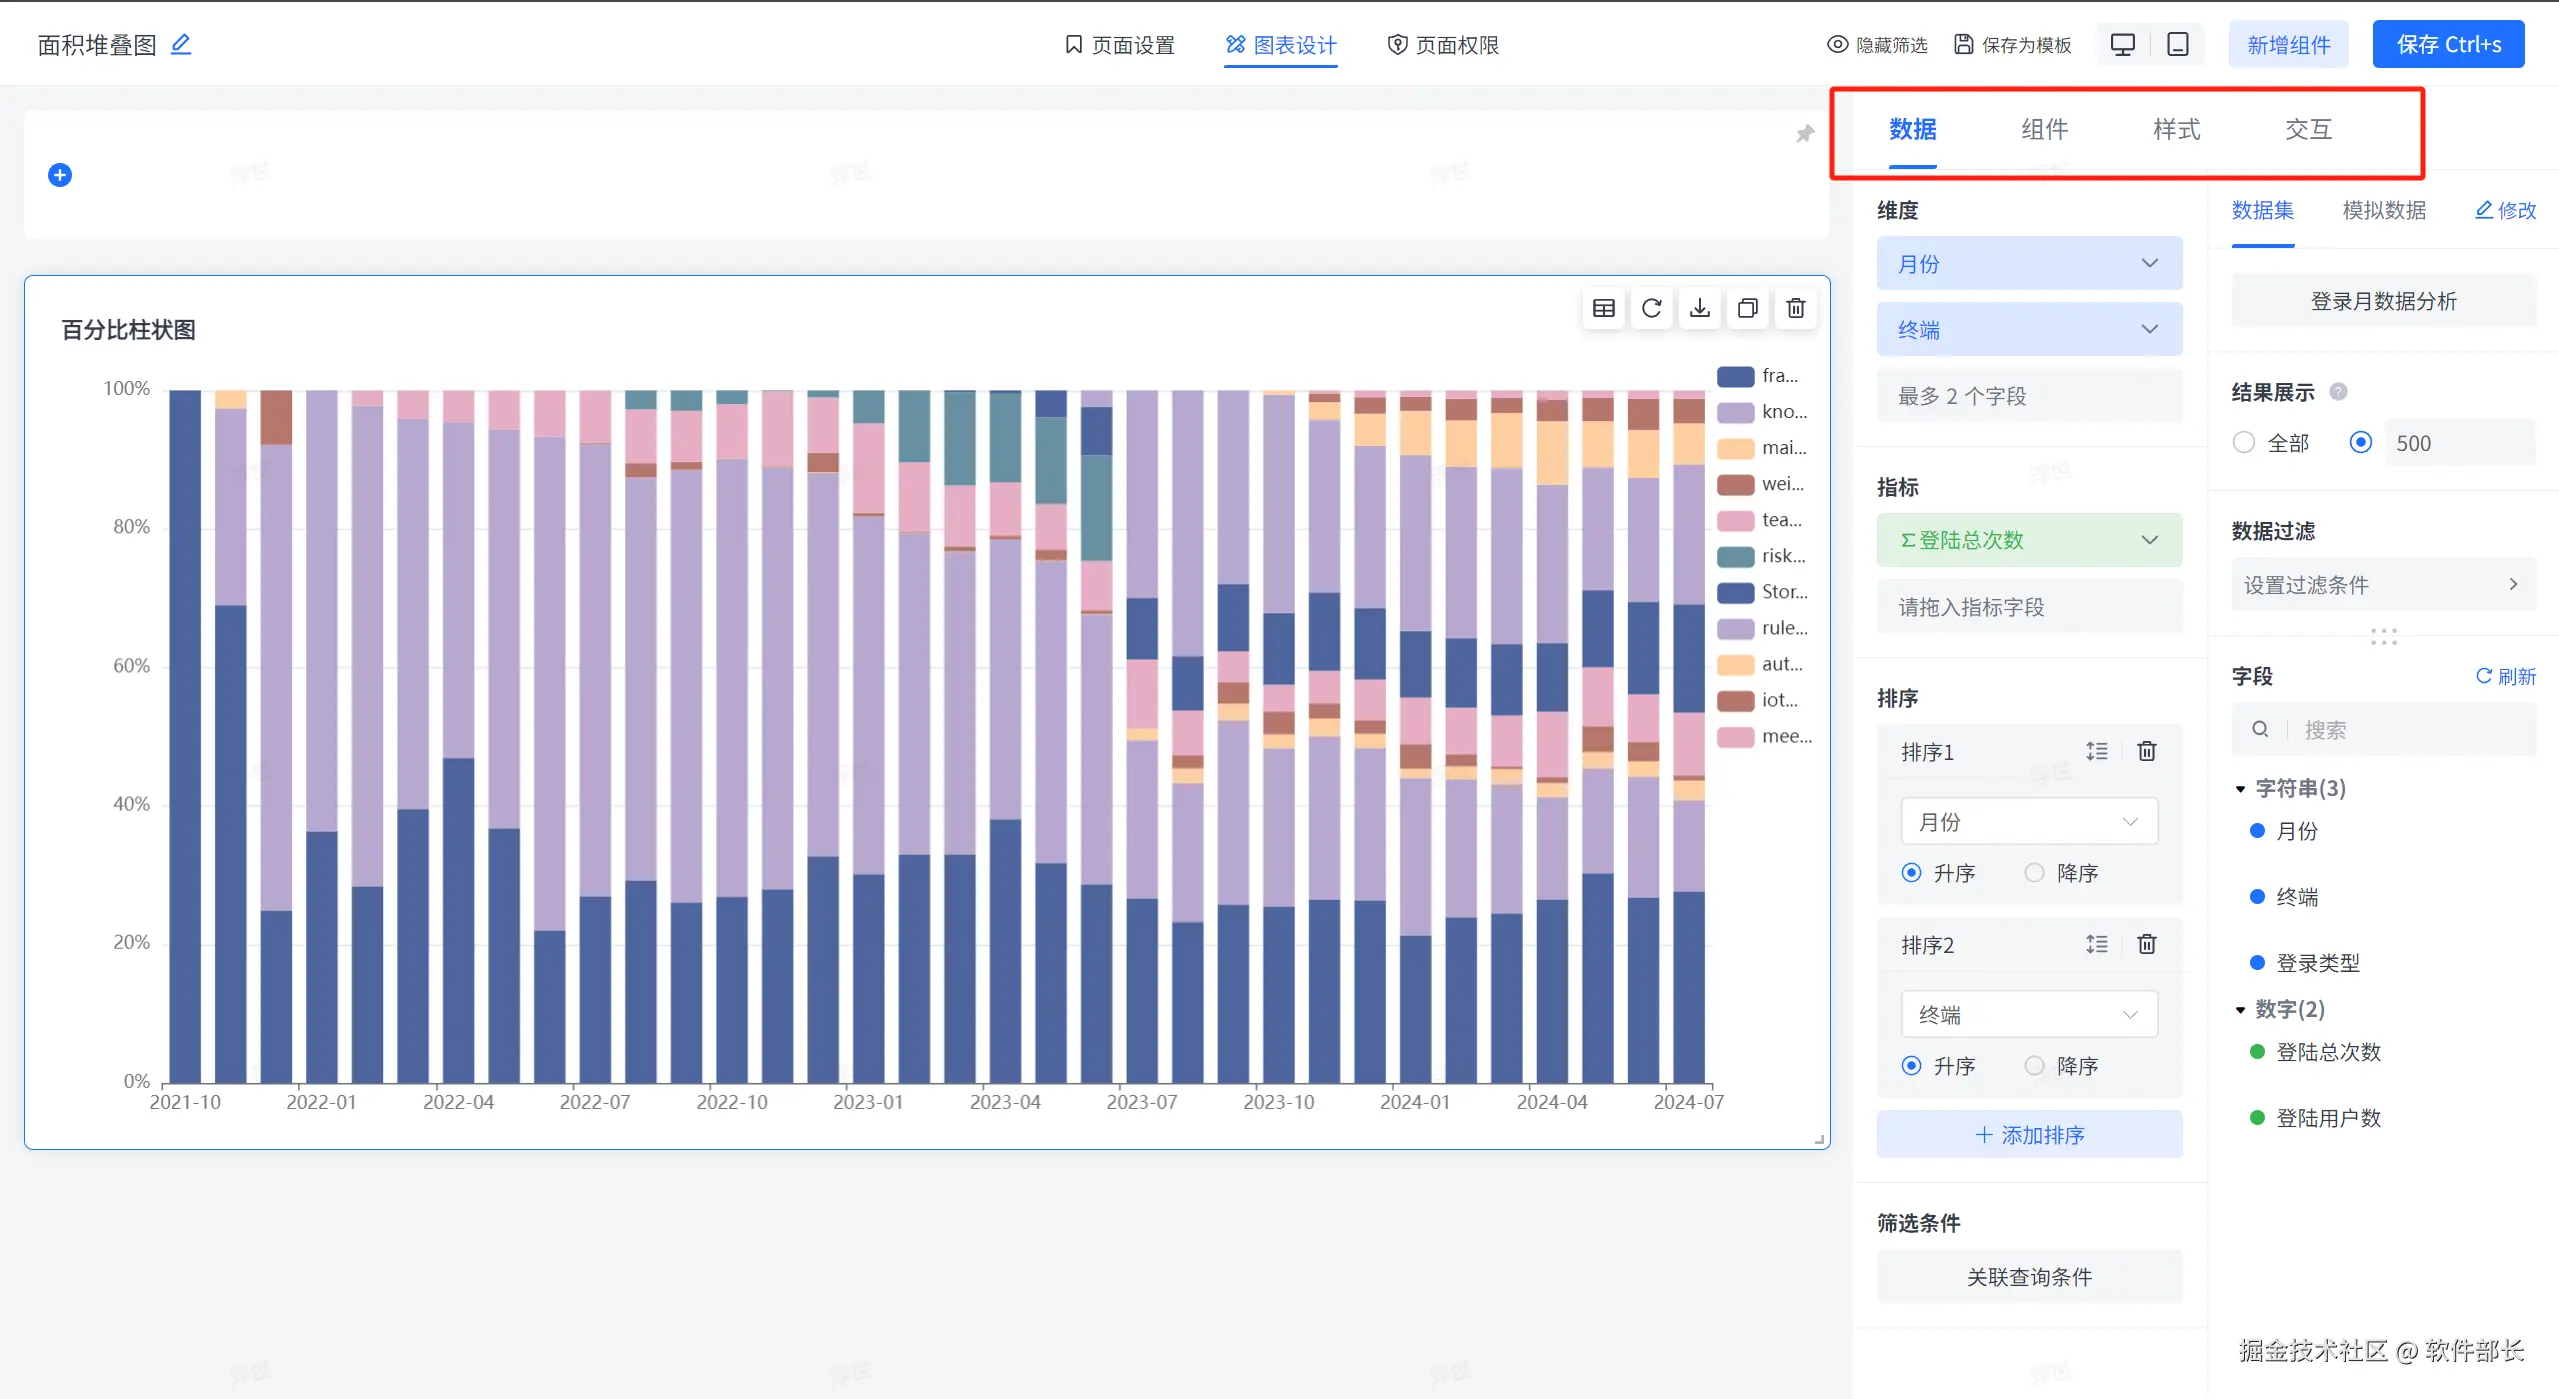Choose 降序 for 排序1
The height and width of the screenshot is (1399, 2559).
coord(2034,872)
